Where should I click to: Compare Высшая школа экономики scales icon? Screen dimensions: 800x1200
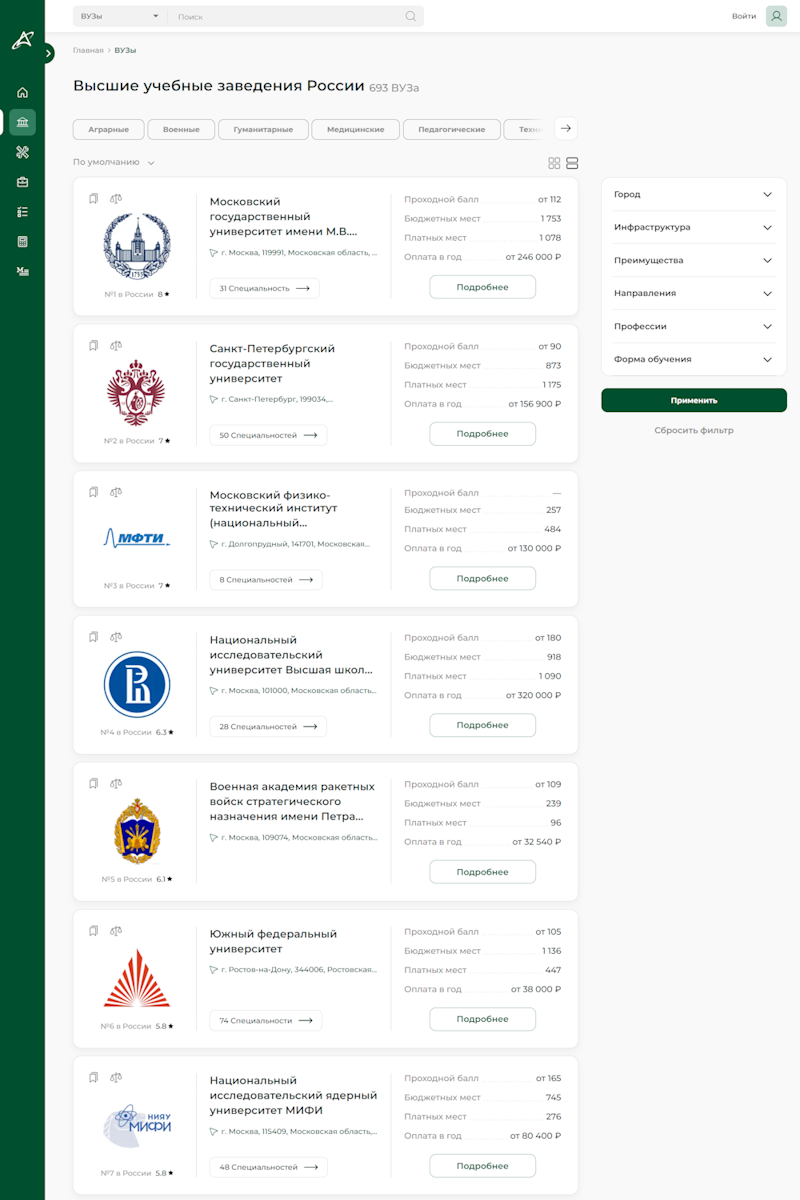(116, 637)
